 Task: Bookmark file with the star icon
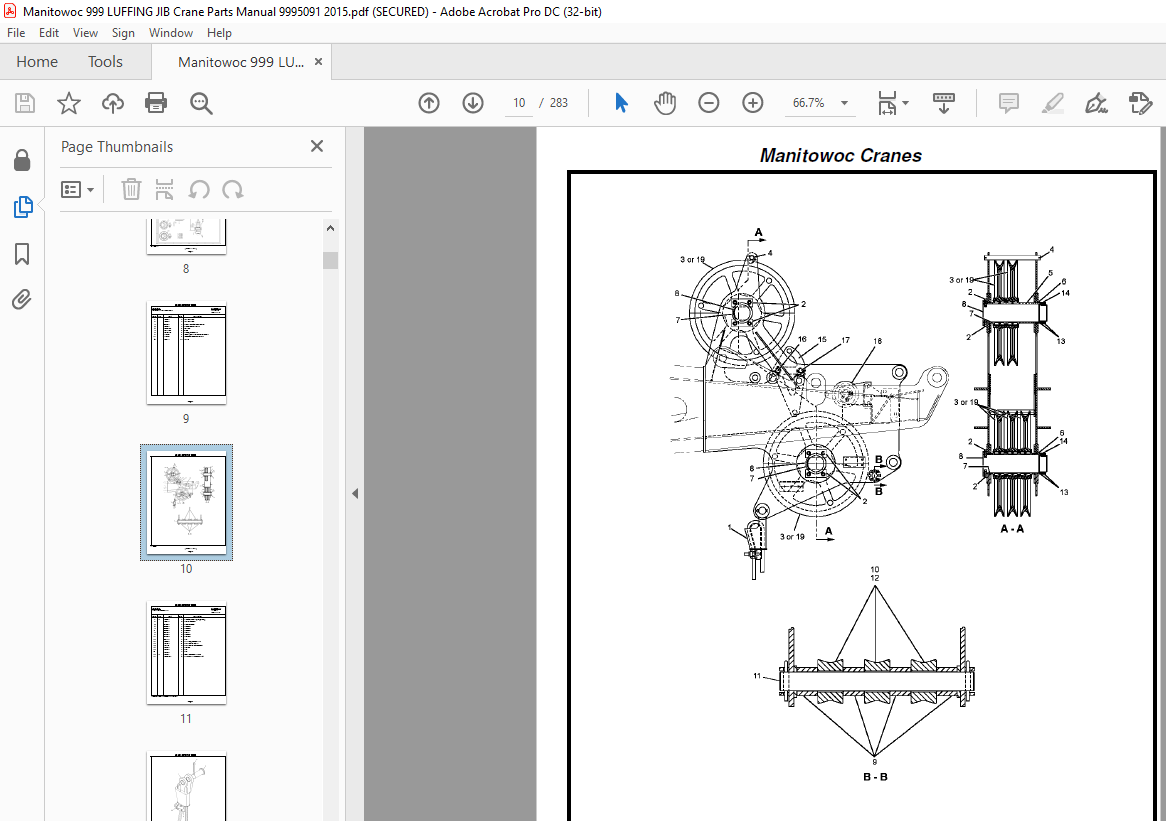[68, 103]
